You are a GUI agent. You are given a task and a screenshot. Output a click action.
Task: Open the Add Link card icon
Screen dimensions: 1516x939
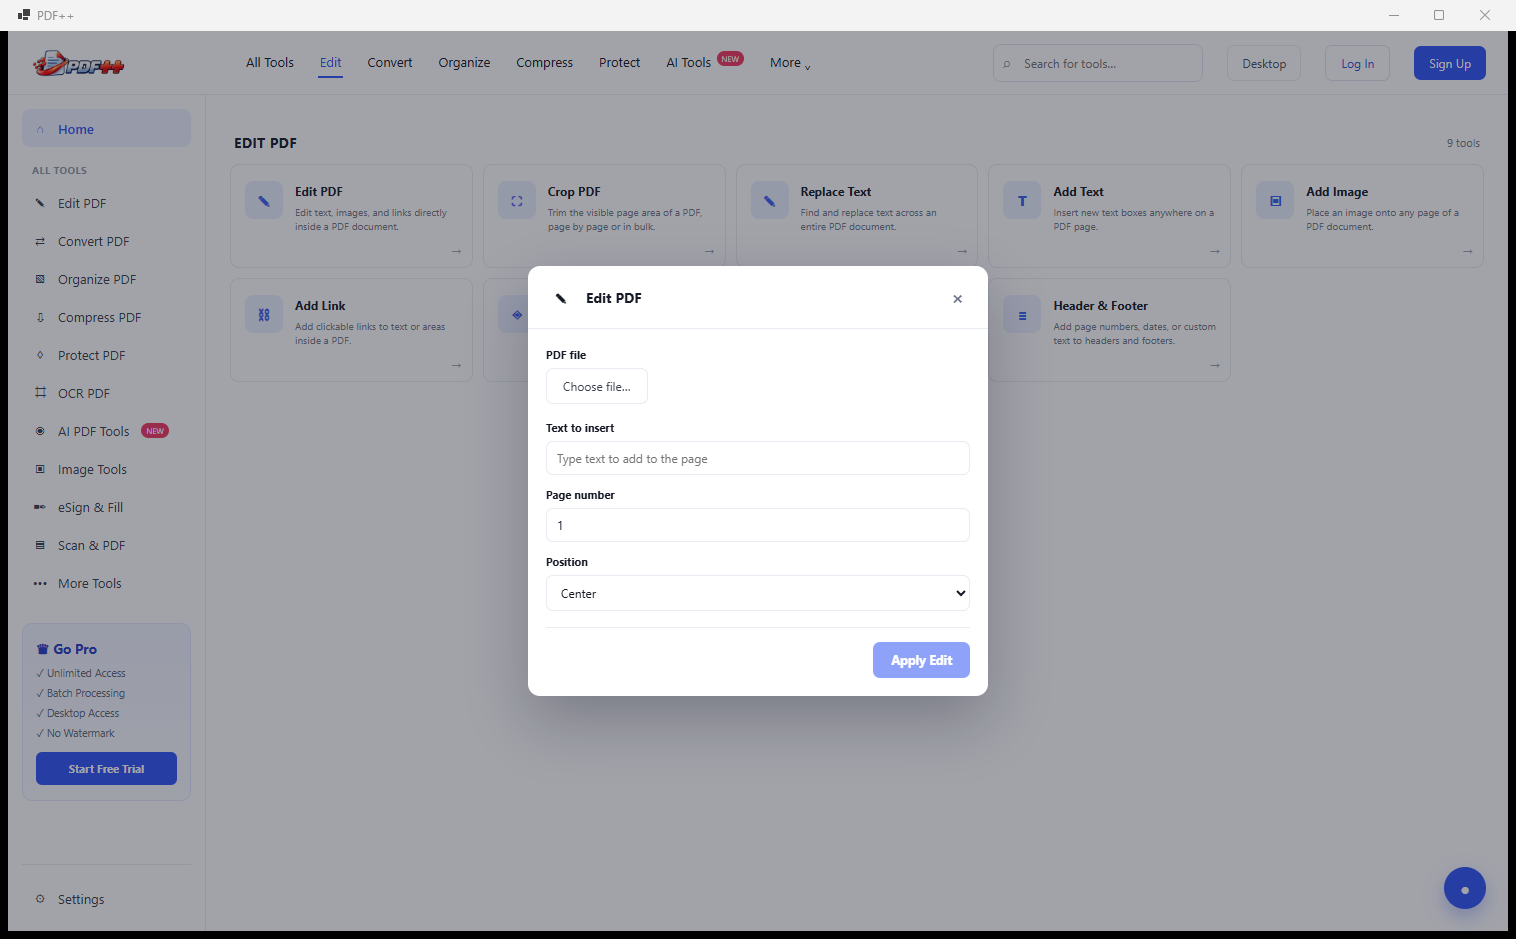click(264, 315)
